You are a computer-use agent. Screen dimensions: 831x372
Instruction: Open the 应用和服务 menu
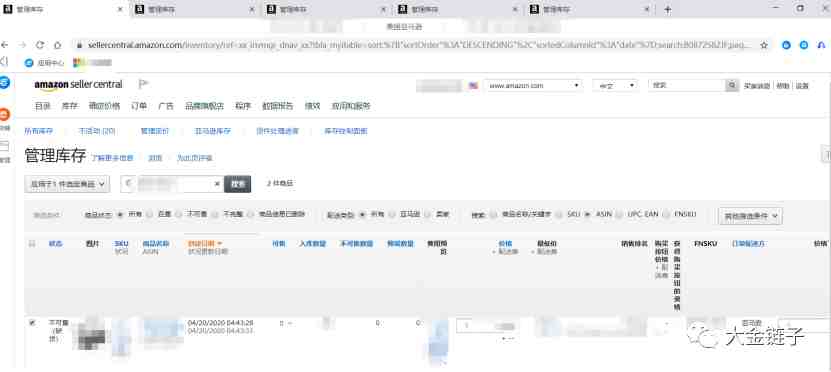click(351, 106)
